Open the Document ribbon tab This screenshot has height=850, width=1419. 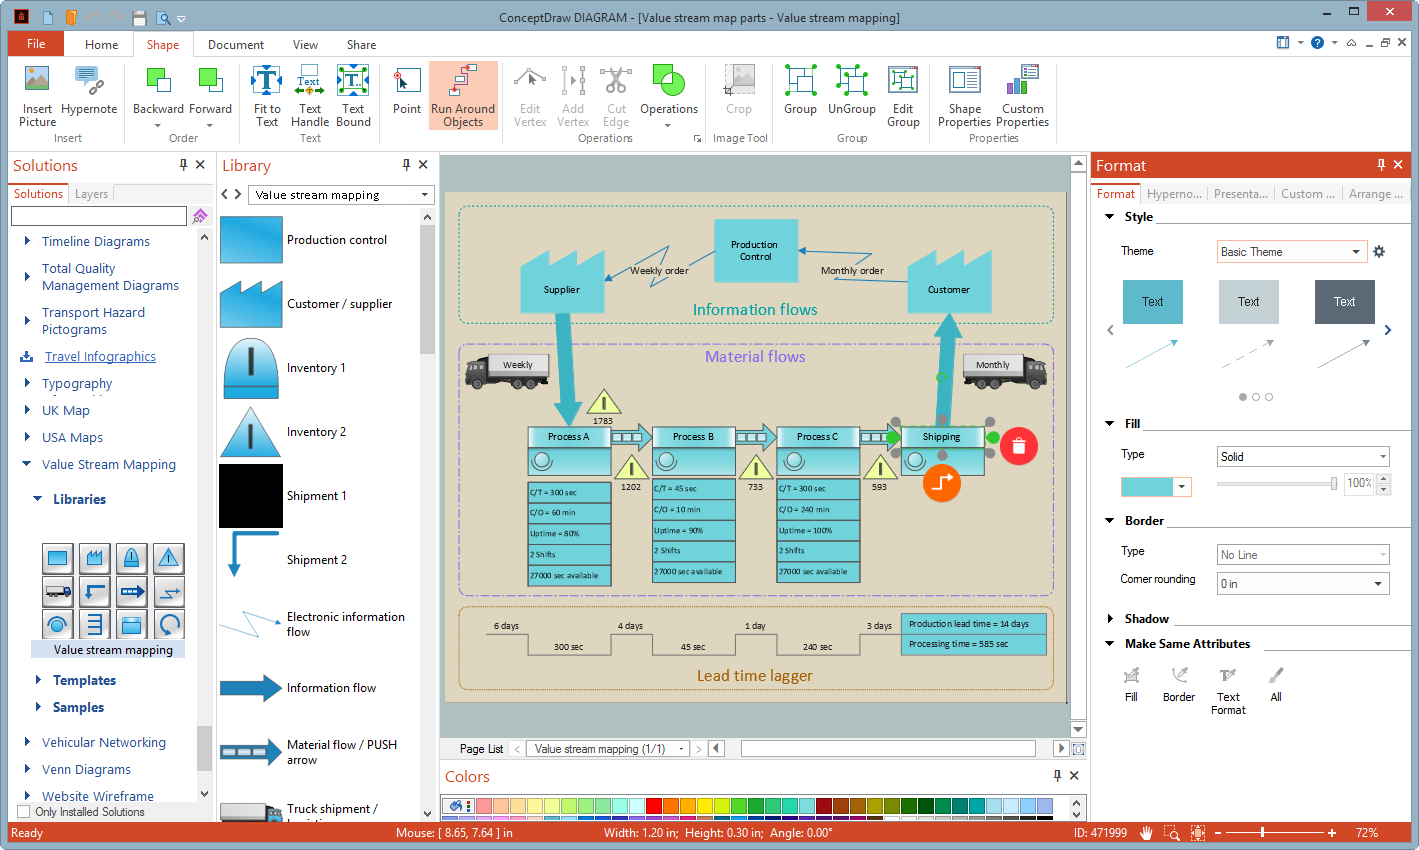click(236, 45)
